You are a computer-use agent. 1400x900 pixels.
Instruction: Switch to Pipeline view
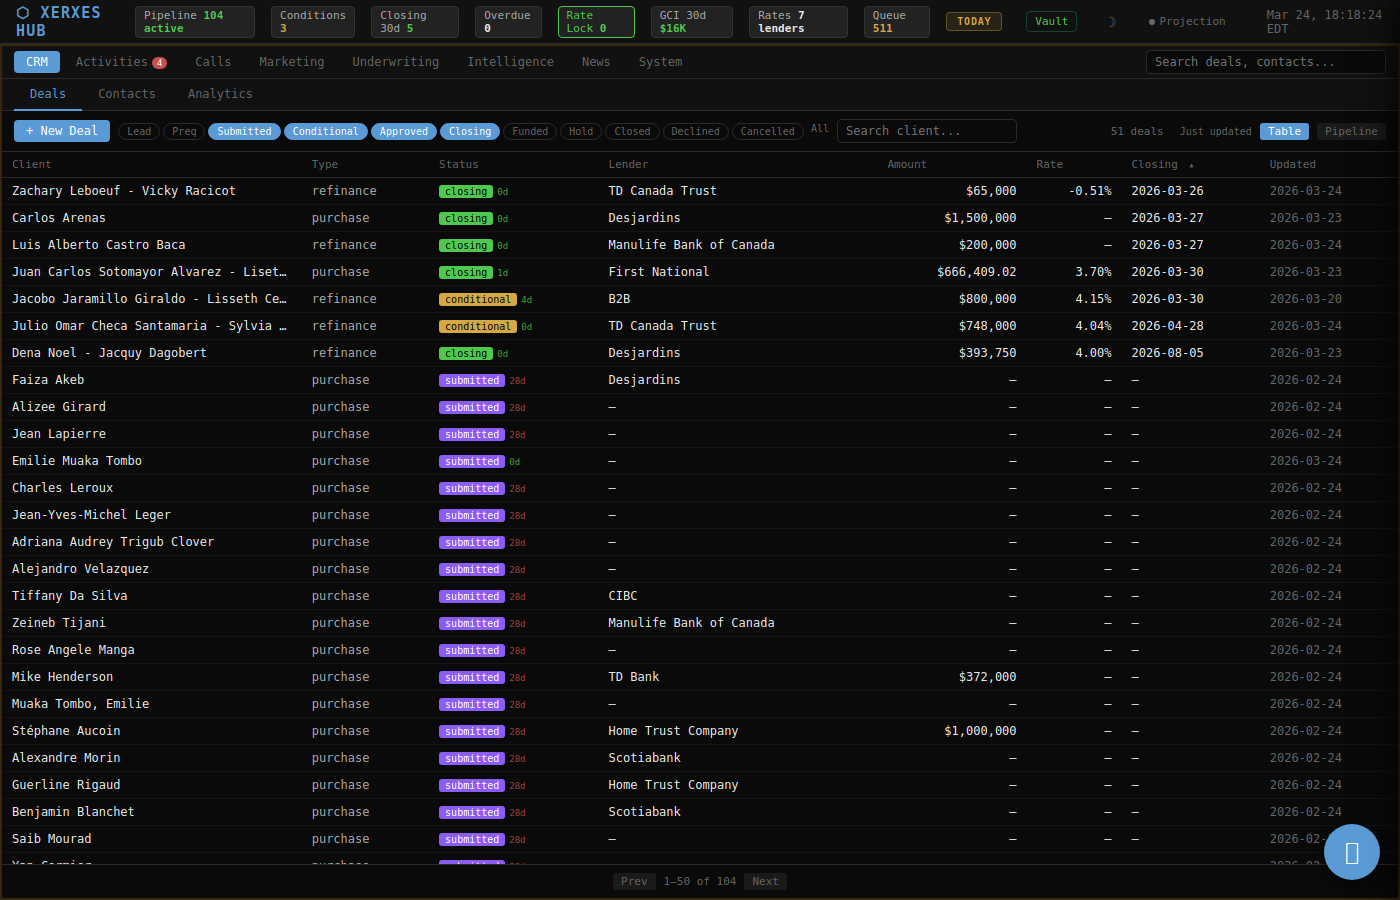tap(1350, 132)
